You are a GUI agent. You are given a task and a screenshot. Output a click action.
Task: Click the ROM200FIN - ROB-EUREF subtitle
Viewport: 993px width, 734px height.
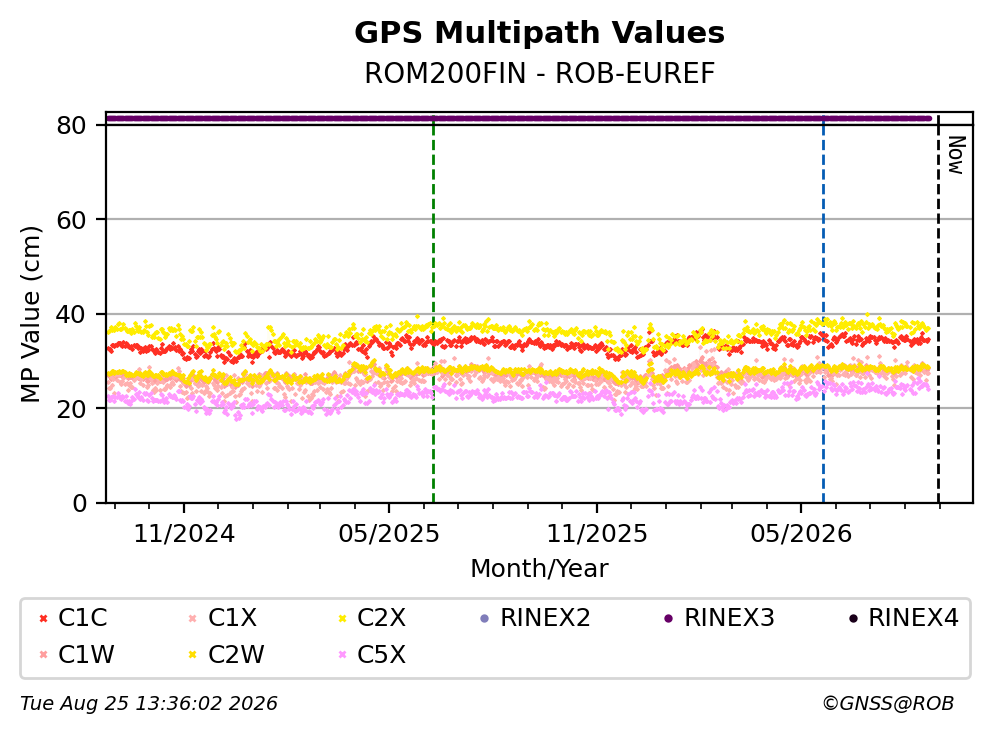540,73
